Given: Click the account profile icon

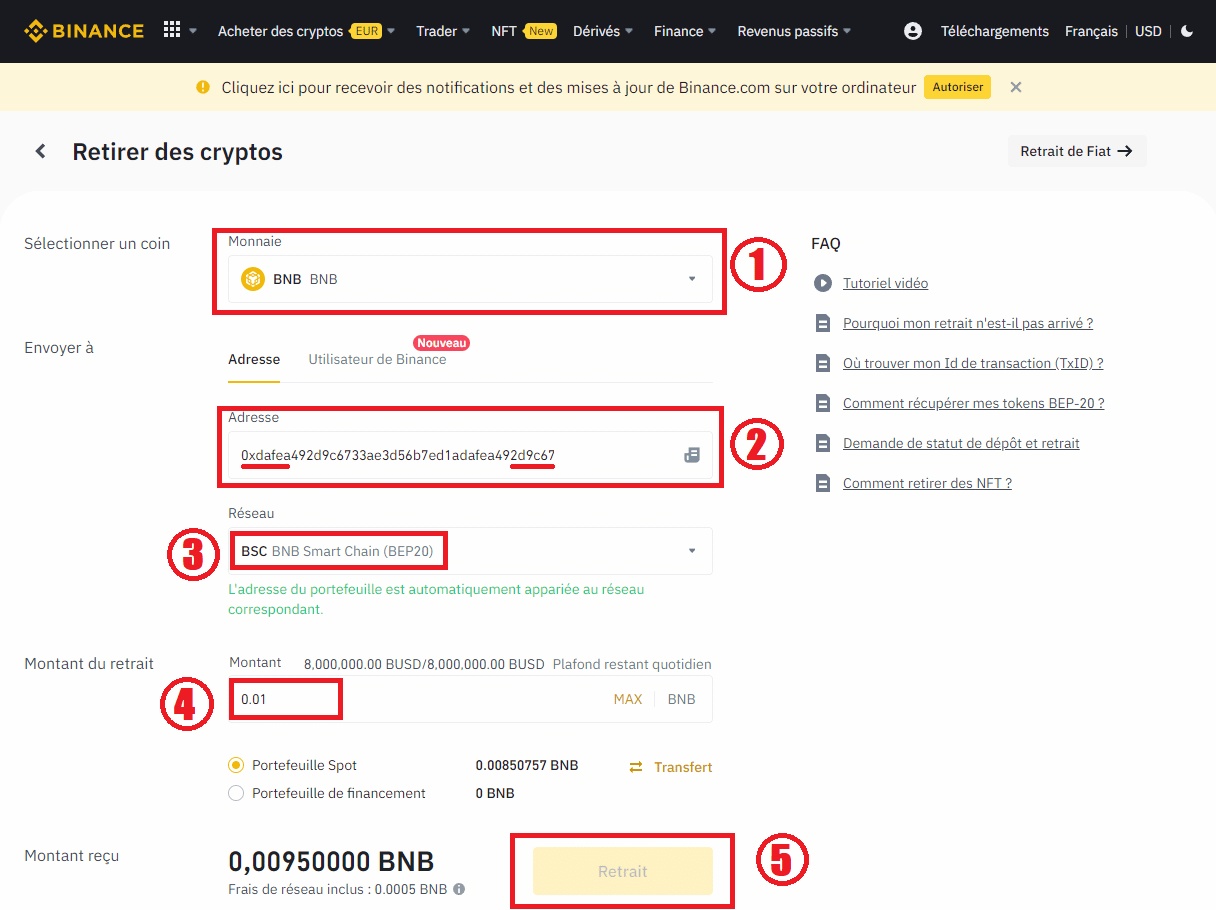Looking at the screenshot, I should (912, 31).
